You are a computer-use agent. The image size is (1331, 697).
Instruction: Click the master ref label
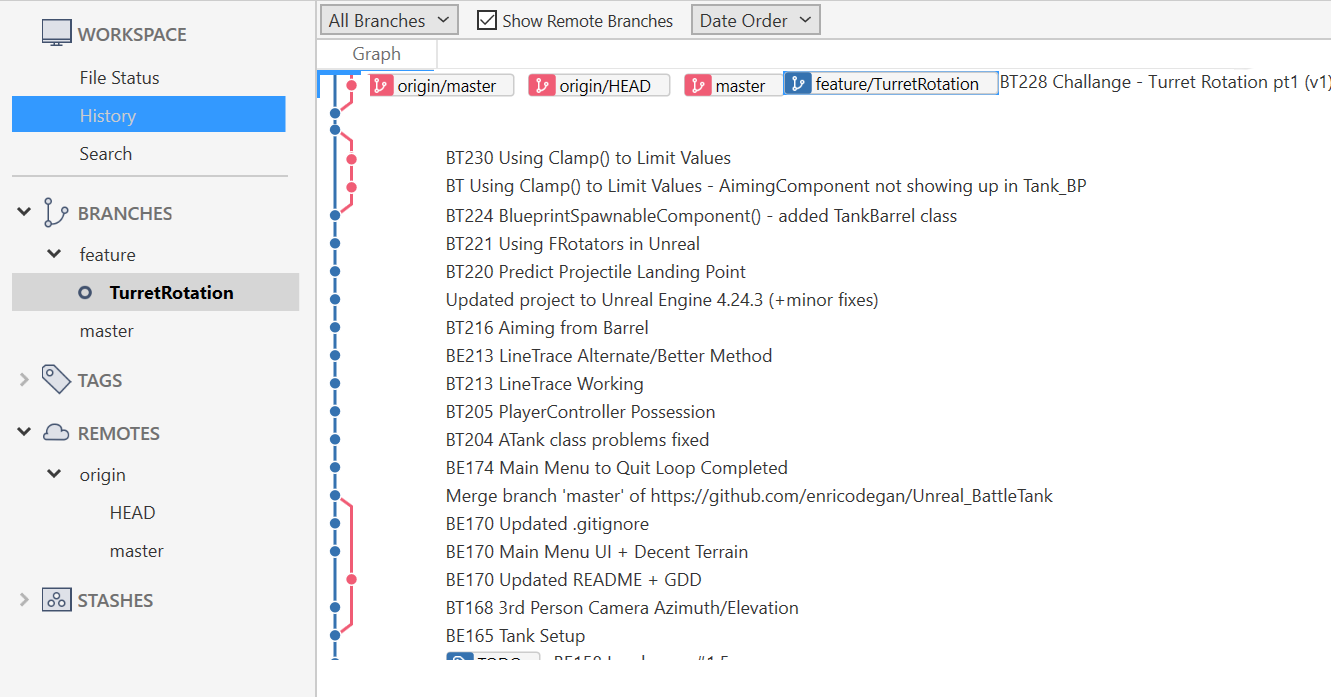(x=733, y=86)
